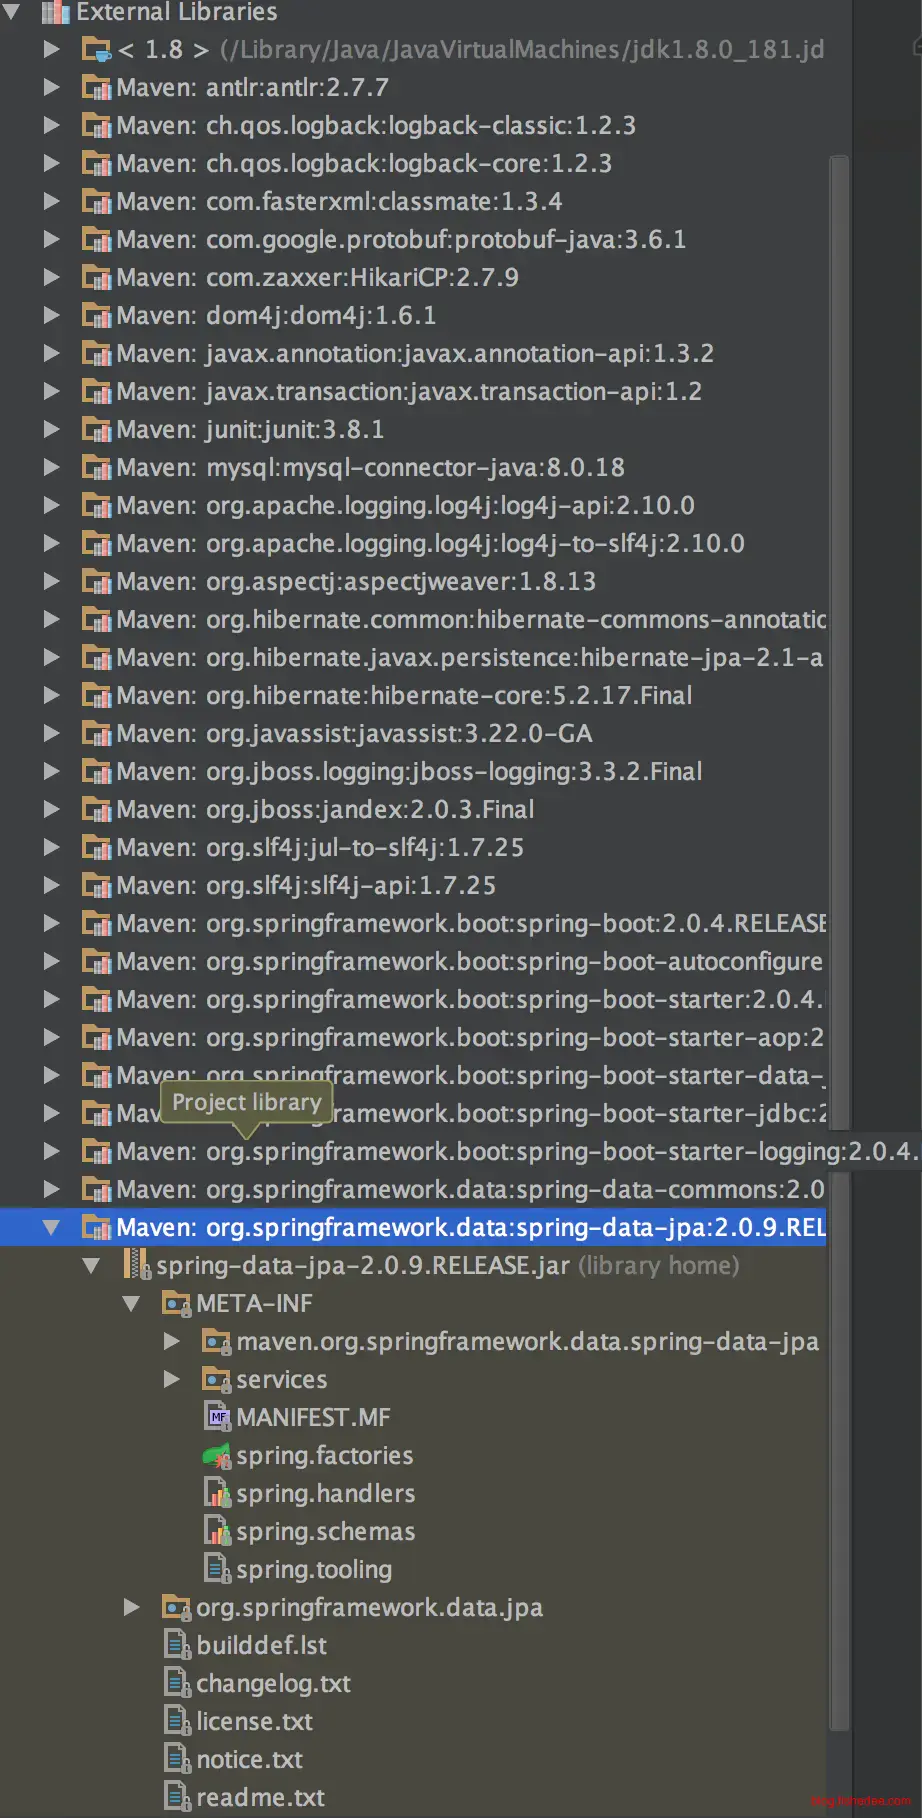Expand the services folder

click(x=171, y=1380)
